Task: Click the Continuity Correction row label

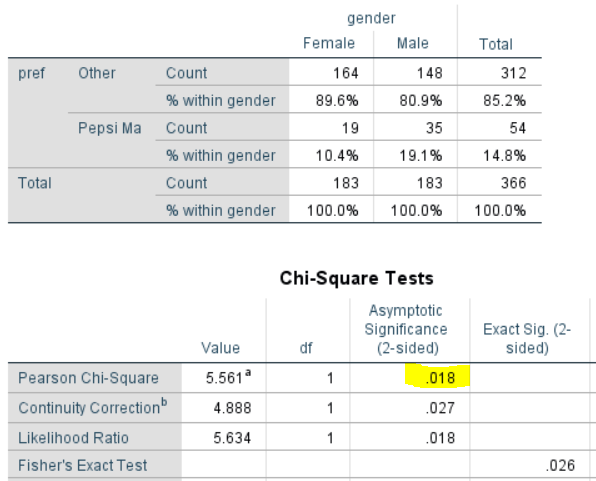Action: tap(93, 408)
